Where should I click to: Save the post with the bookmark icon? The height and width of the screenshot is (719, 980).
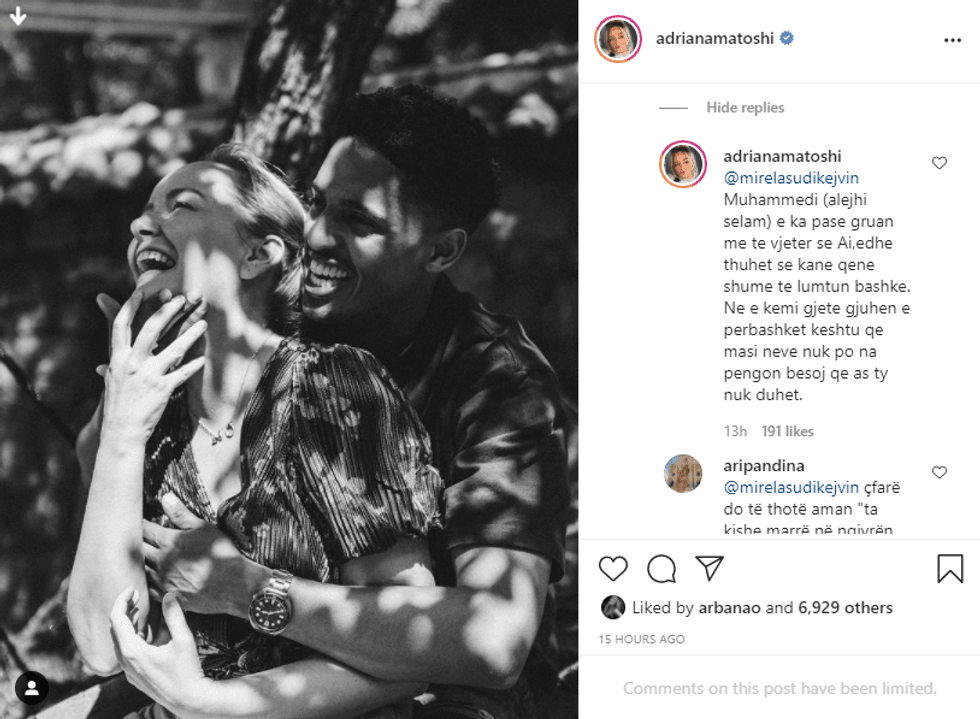[x=949, y=569]
